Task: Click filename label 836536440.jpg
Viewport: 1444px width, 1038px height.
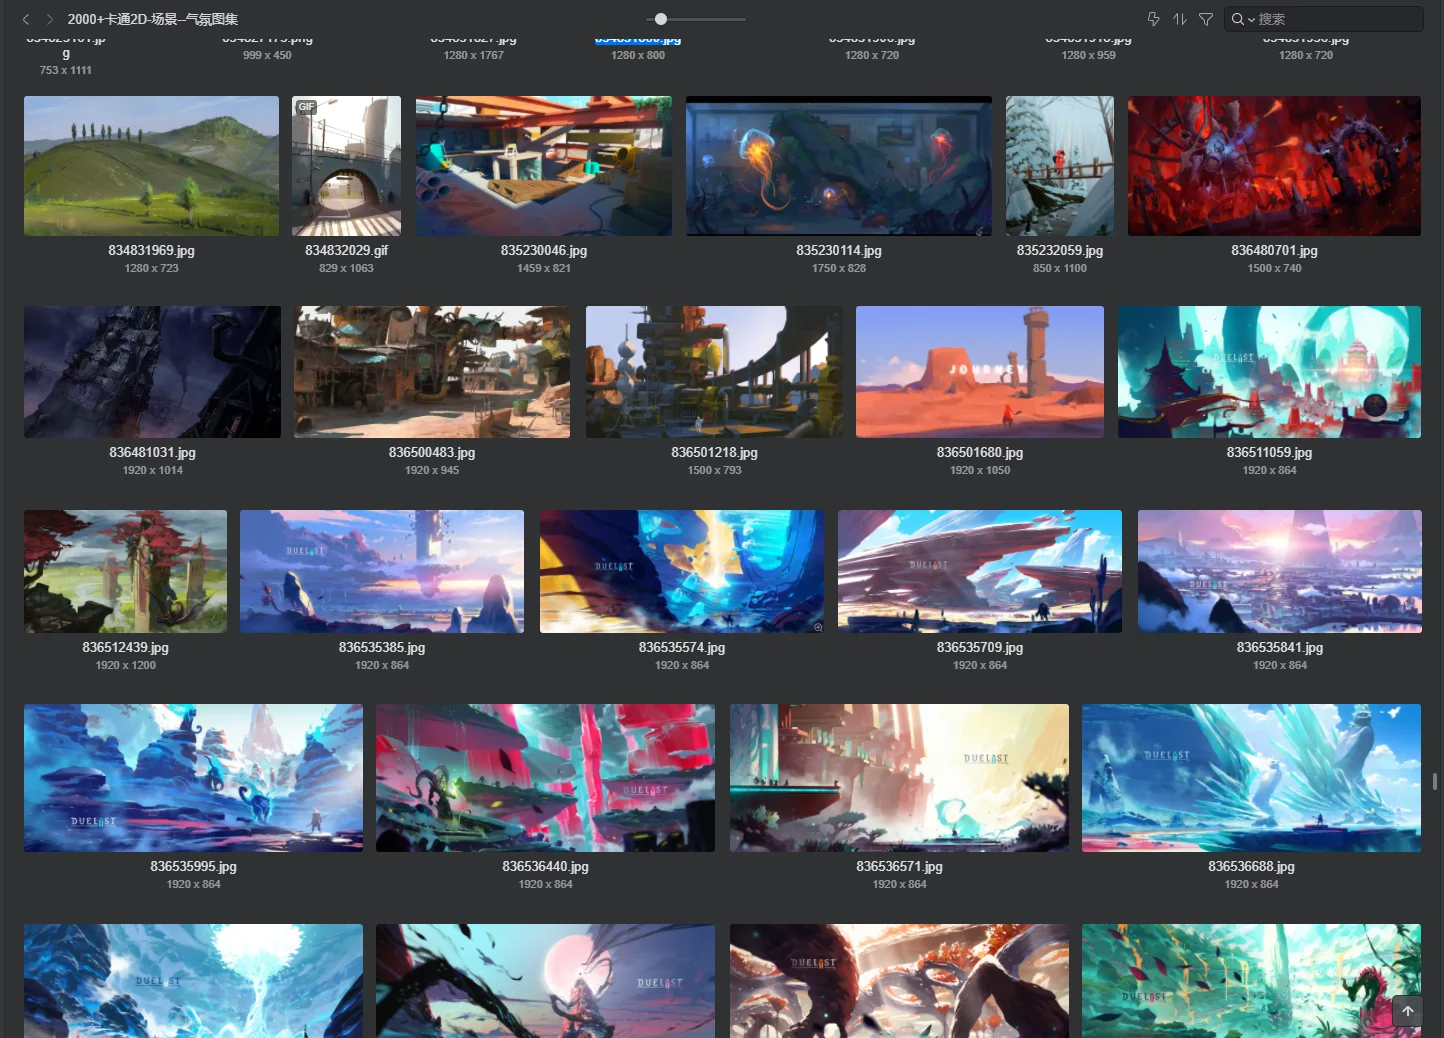Action: click(545, 867)
